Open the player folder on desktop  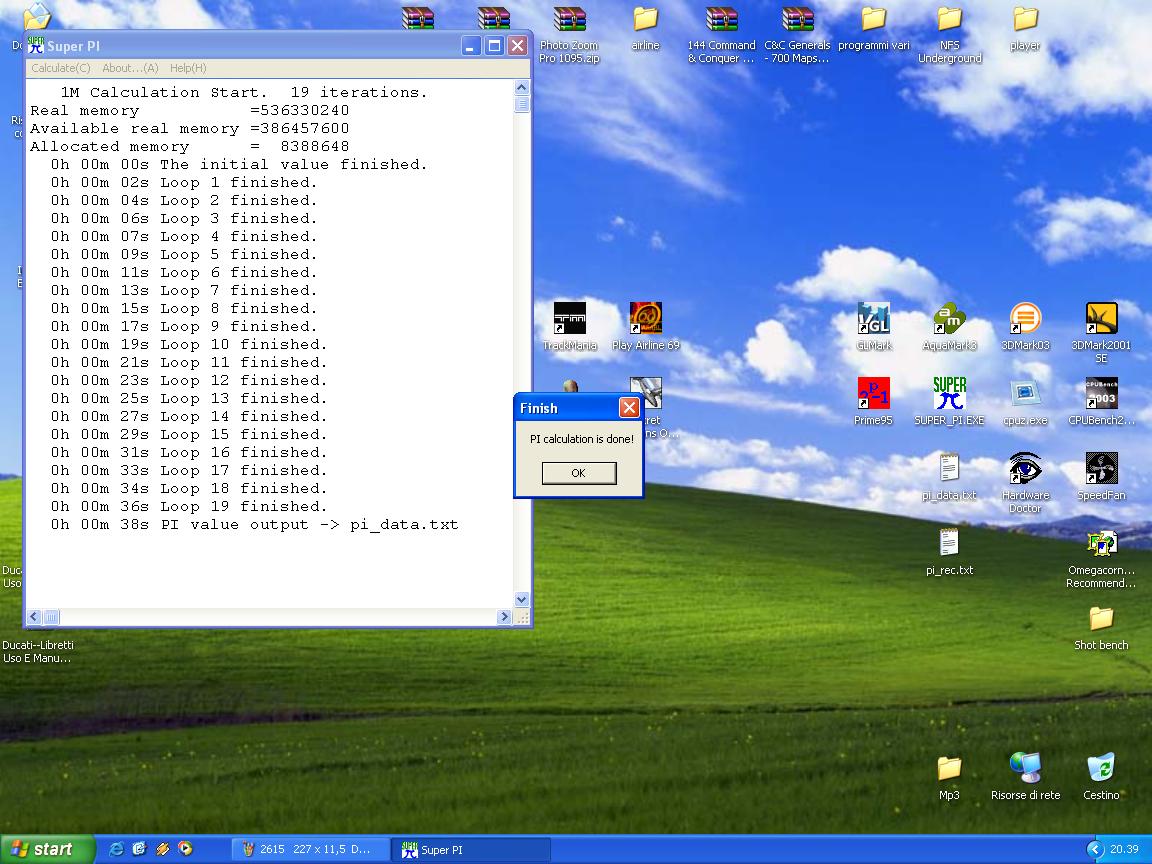click(1025, 29)
